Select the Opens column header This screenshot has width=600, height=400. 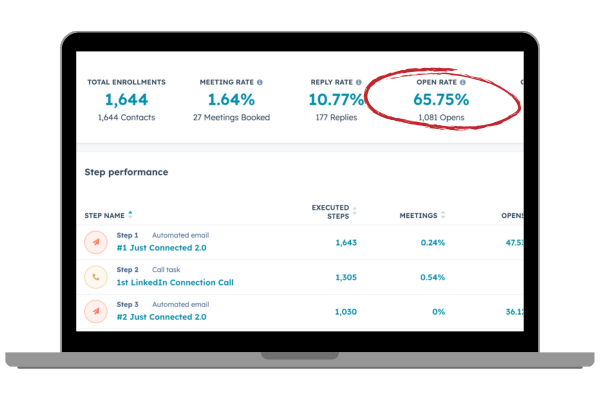click(x=512, y=216)
